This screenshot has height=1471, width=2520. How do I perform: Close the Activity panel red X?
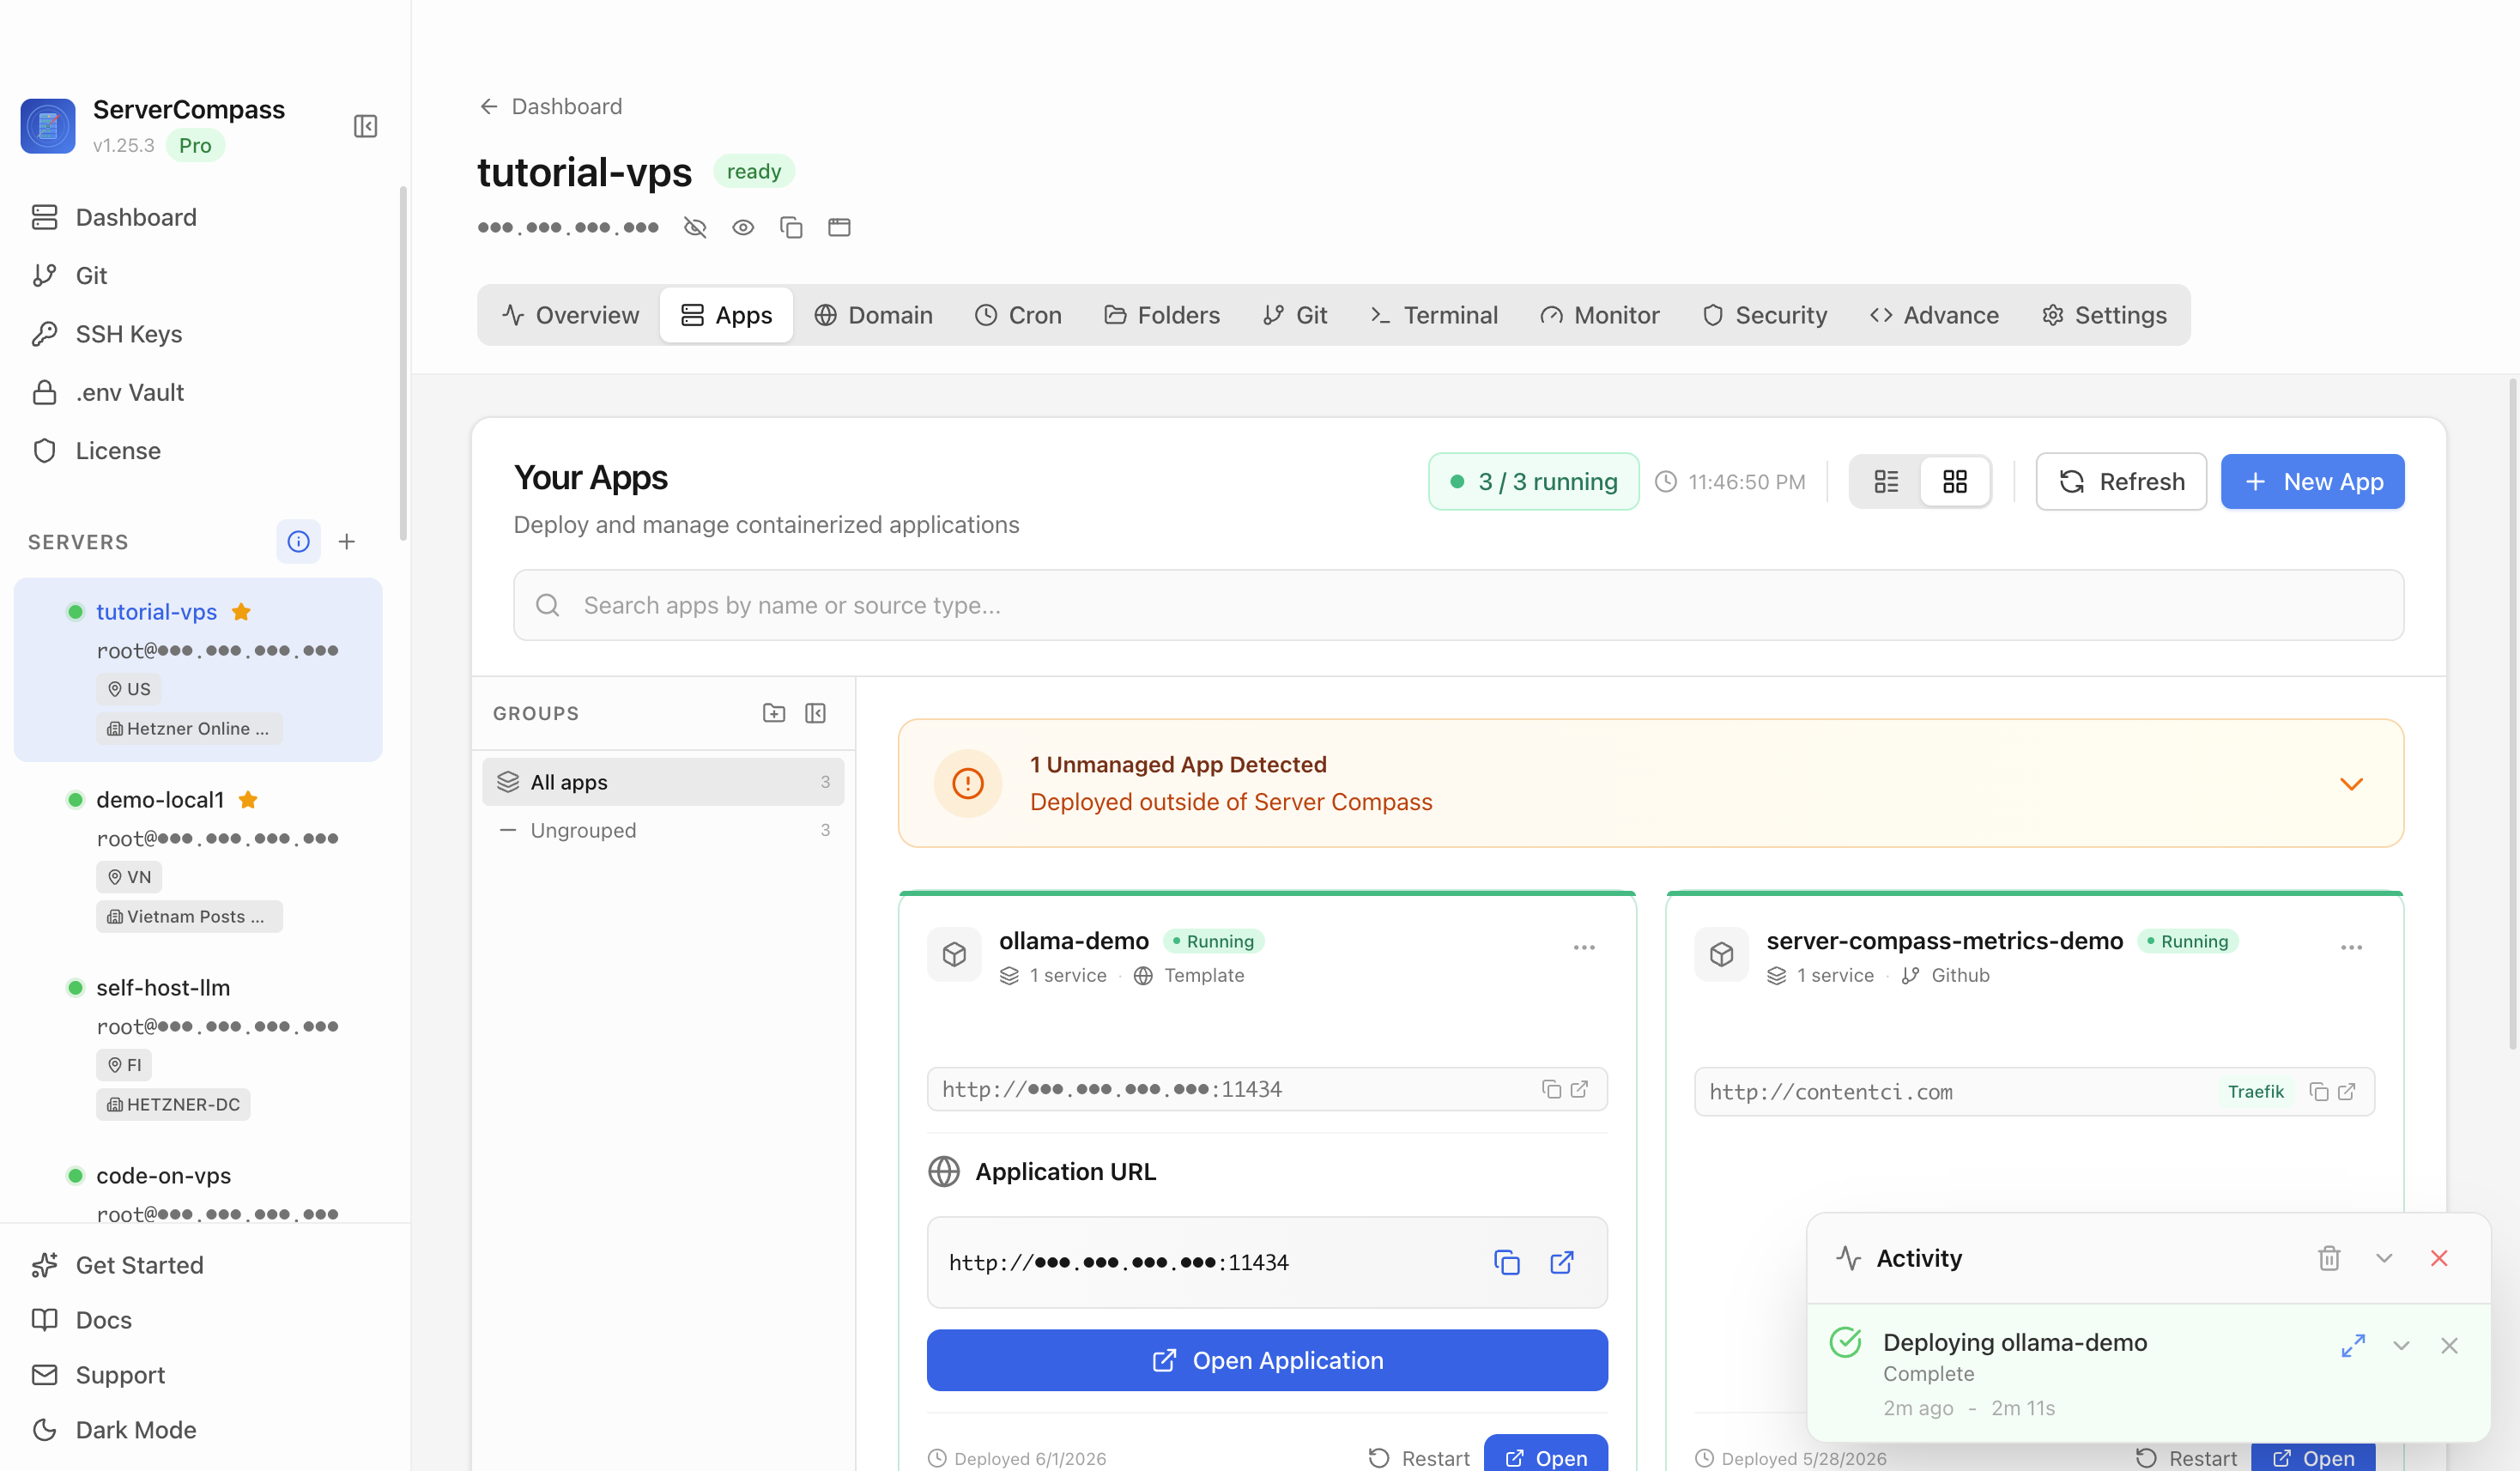[2439, 1258]
